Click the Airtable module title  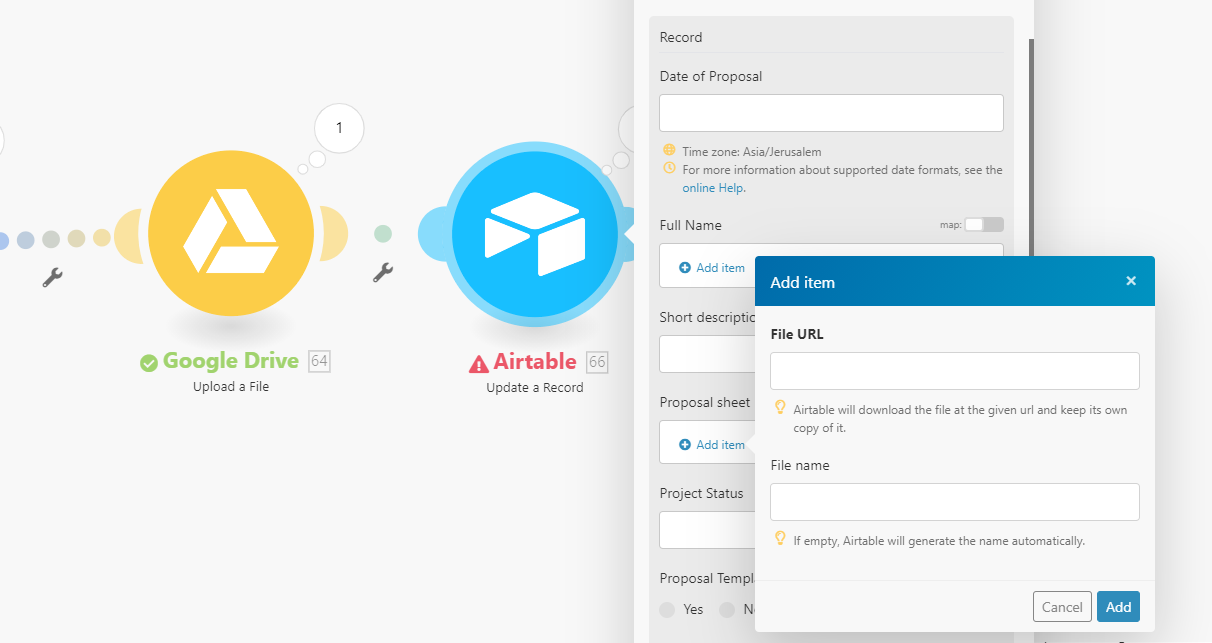click(x=535, y=361)
